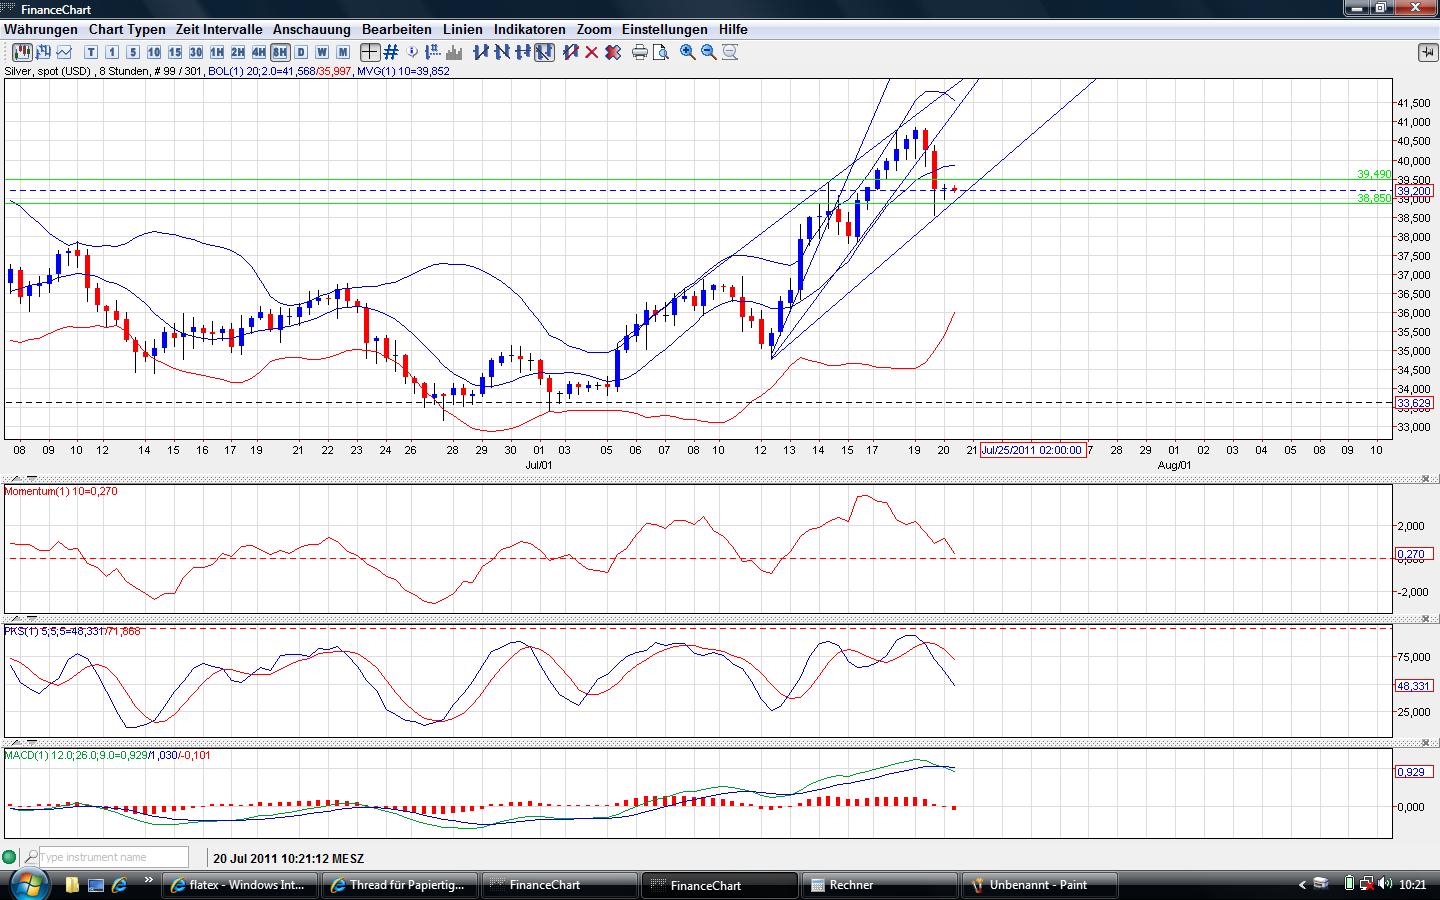Open the Chart Typen menu

click(127, 29)
